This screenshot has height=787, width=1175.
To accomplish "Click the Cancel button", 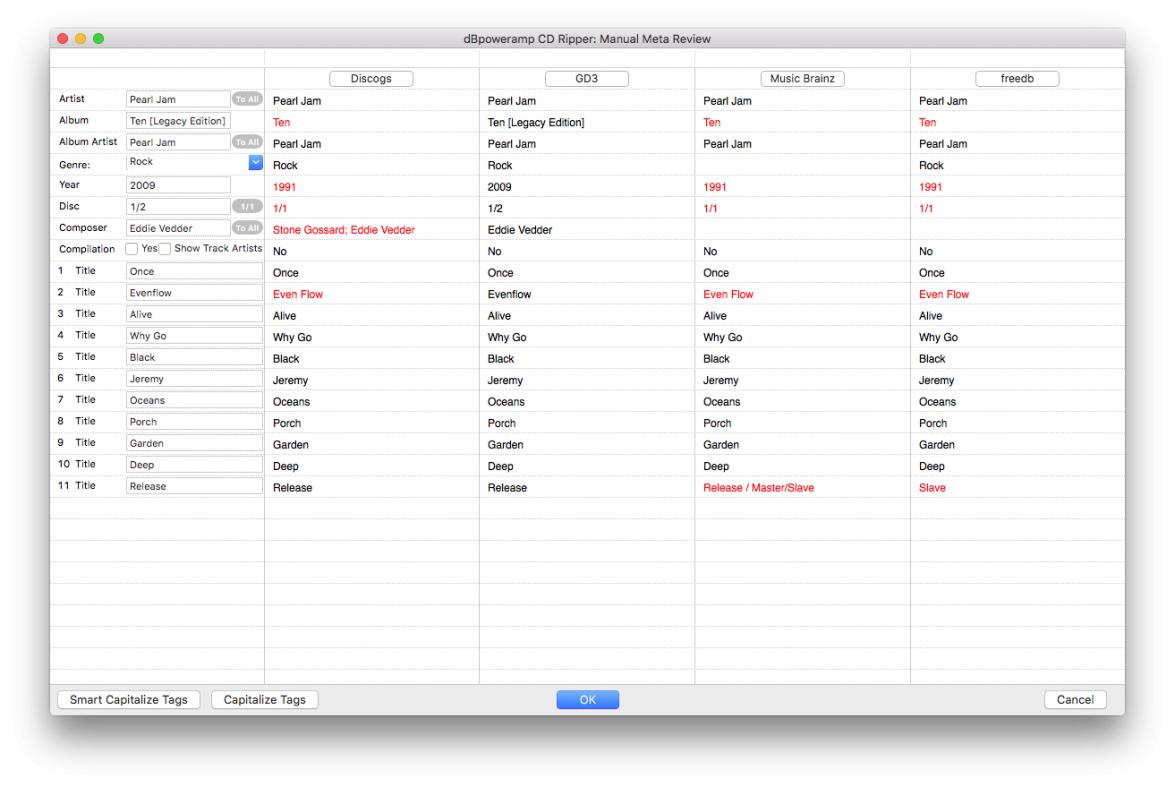I will click(1075, 700).
